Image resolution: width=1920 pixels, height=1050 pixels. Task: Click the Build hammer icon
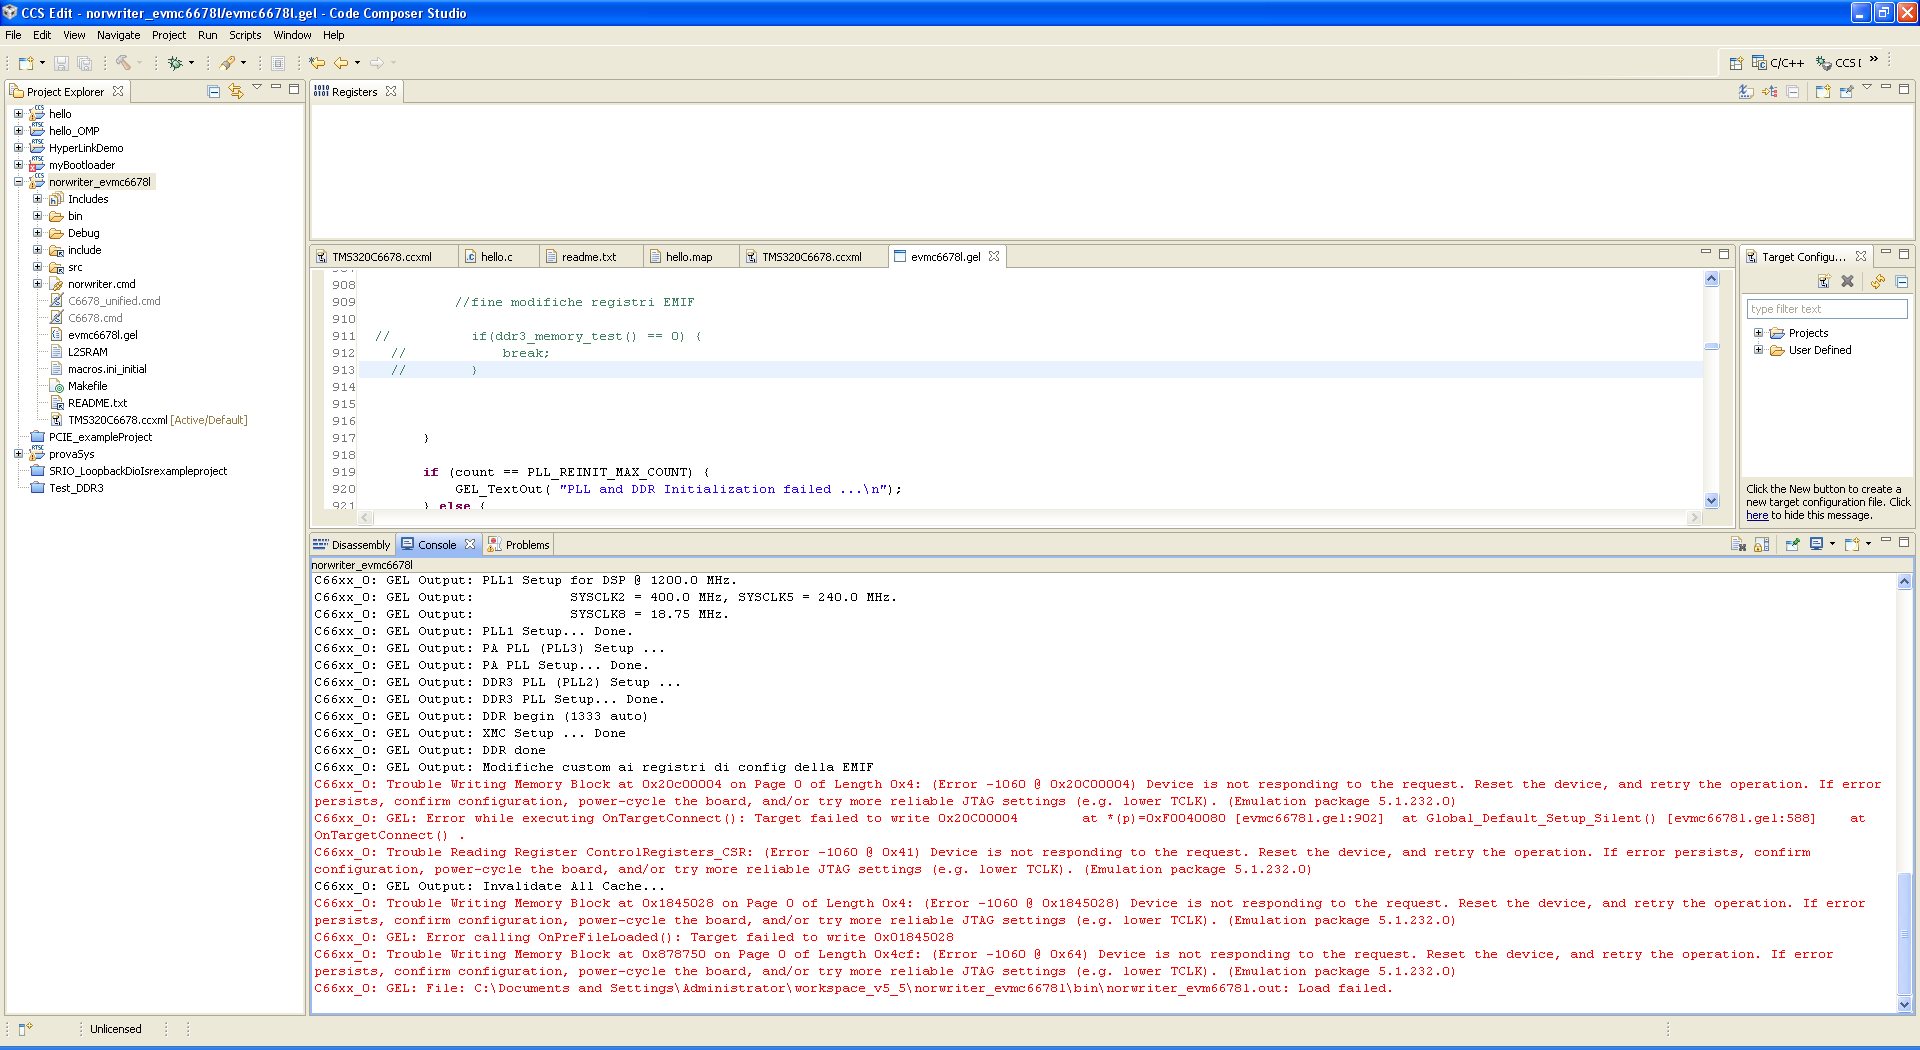point(123,63)
